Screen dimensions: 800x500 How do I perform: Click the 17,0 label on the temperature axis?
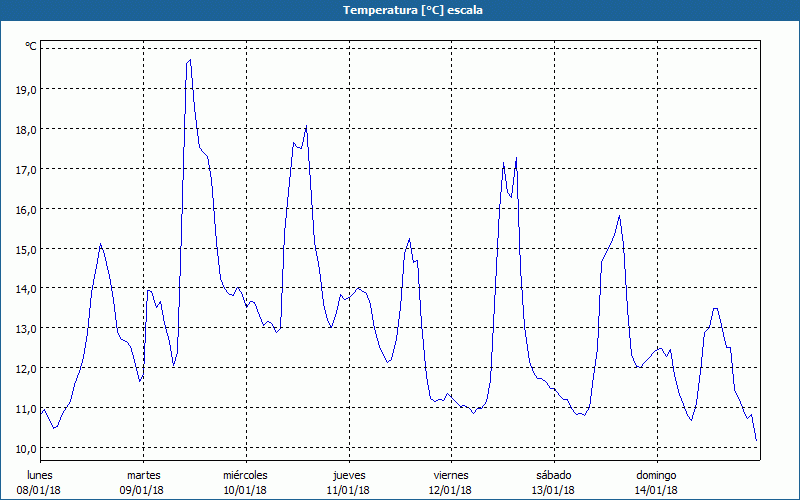(26, 169)
